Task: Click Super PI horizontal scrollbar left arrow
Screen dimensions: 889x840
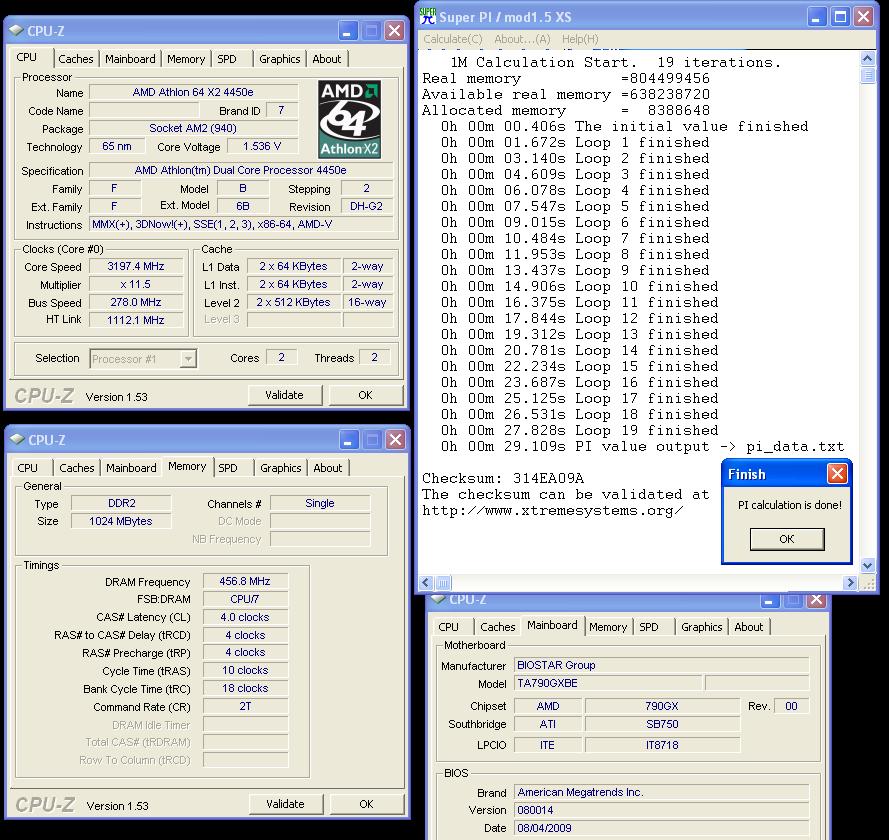Action: pos(427,583)
